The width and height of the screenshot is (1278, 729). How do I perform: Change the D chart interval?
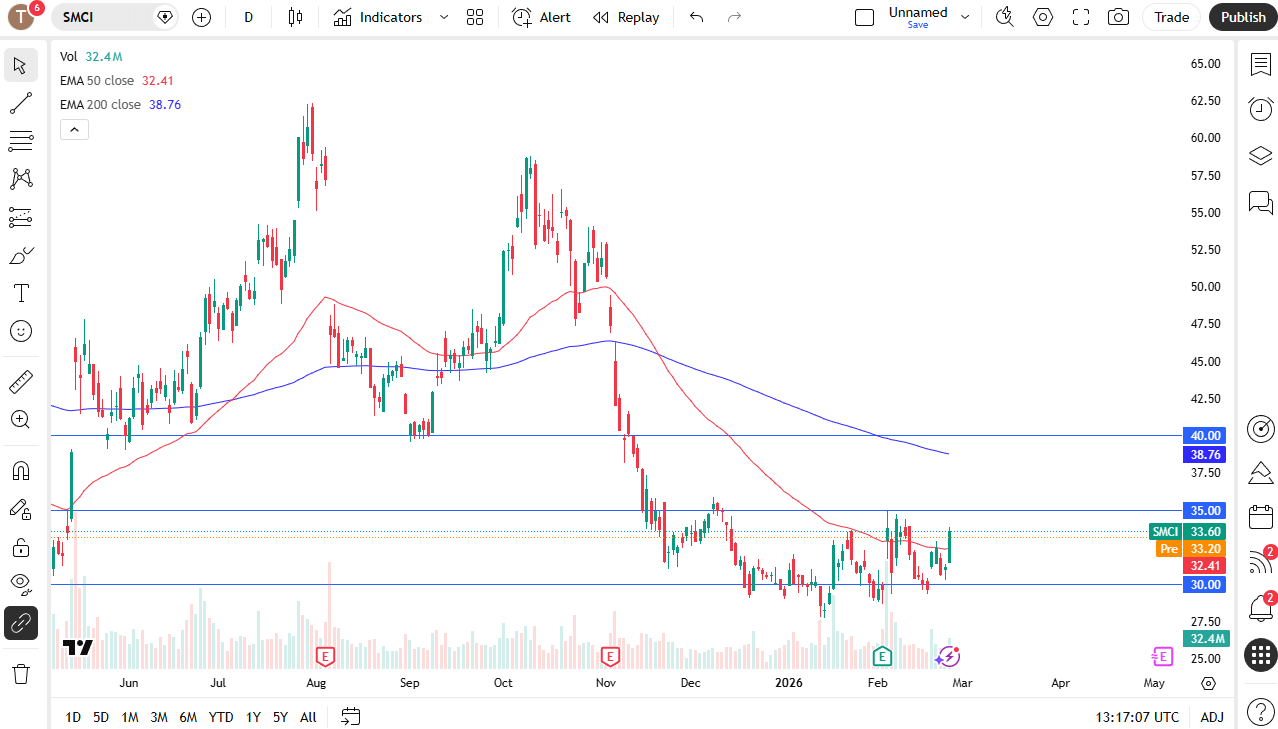pos(249,17)
